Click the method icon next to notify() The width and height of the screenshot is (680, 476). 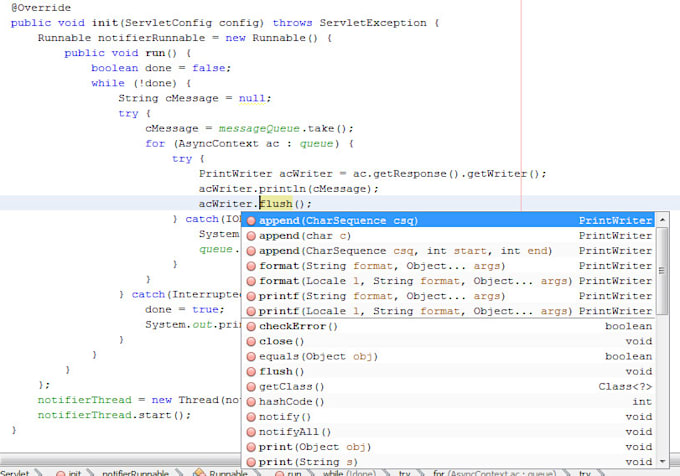pyautogui.click(x=251, y=416)
